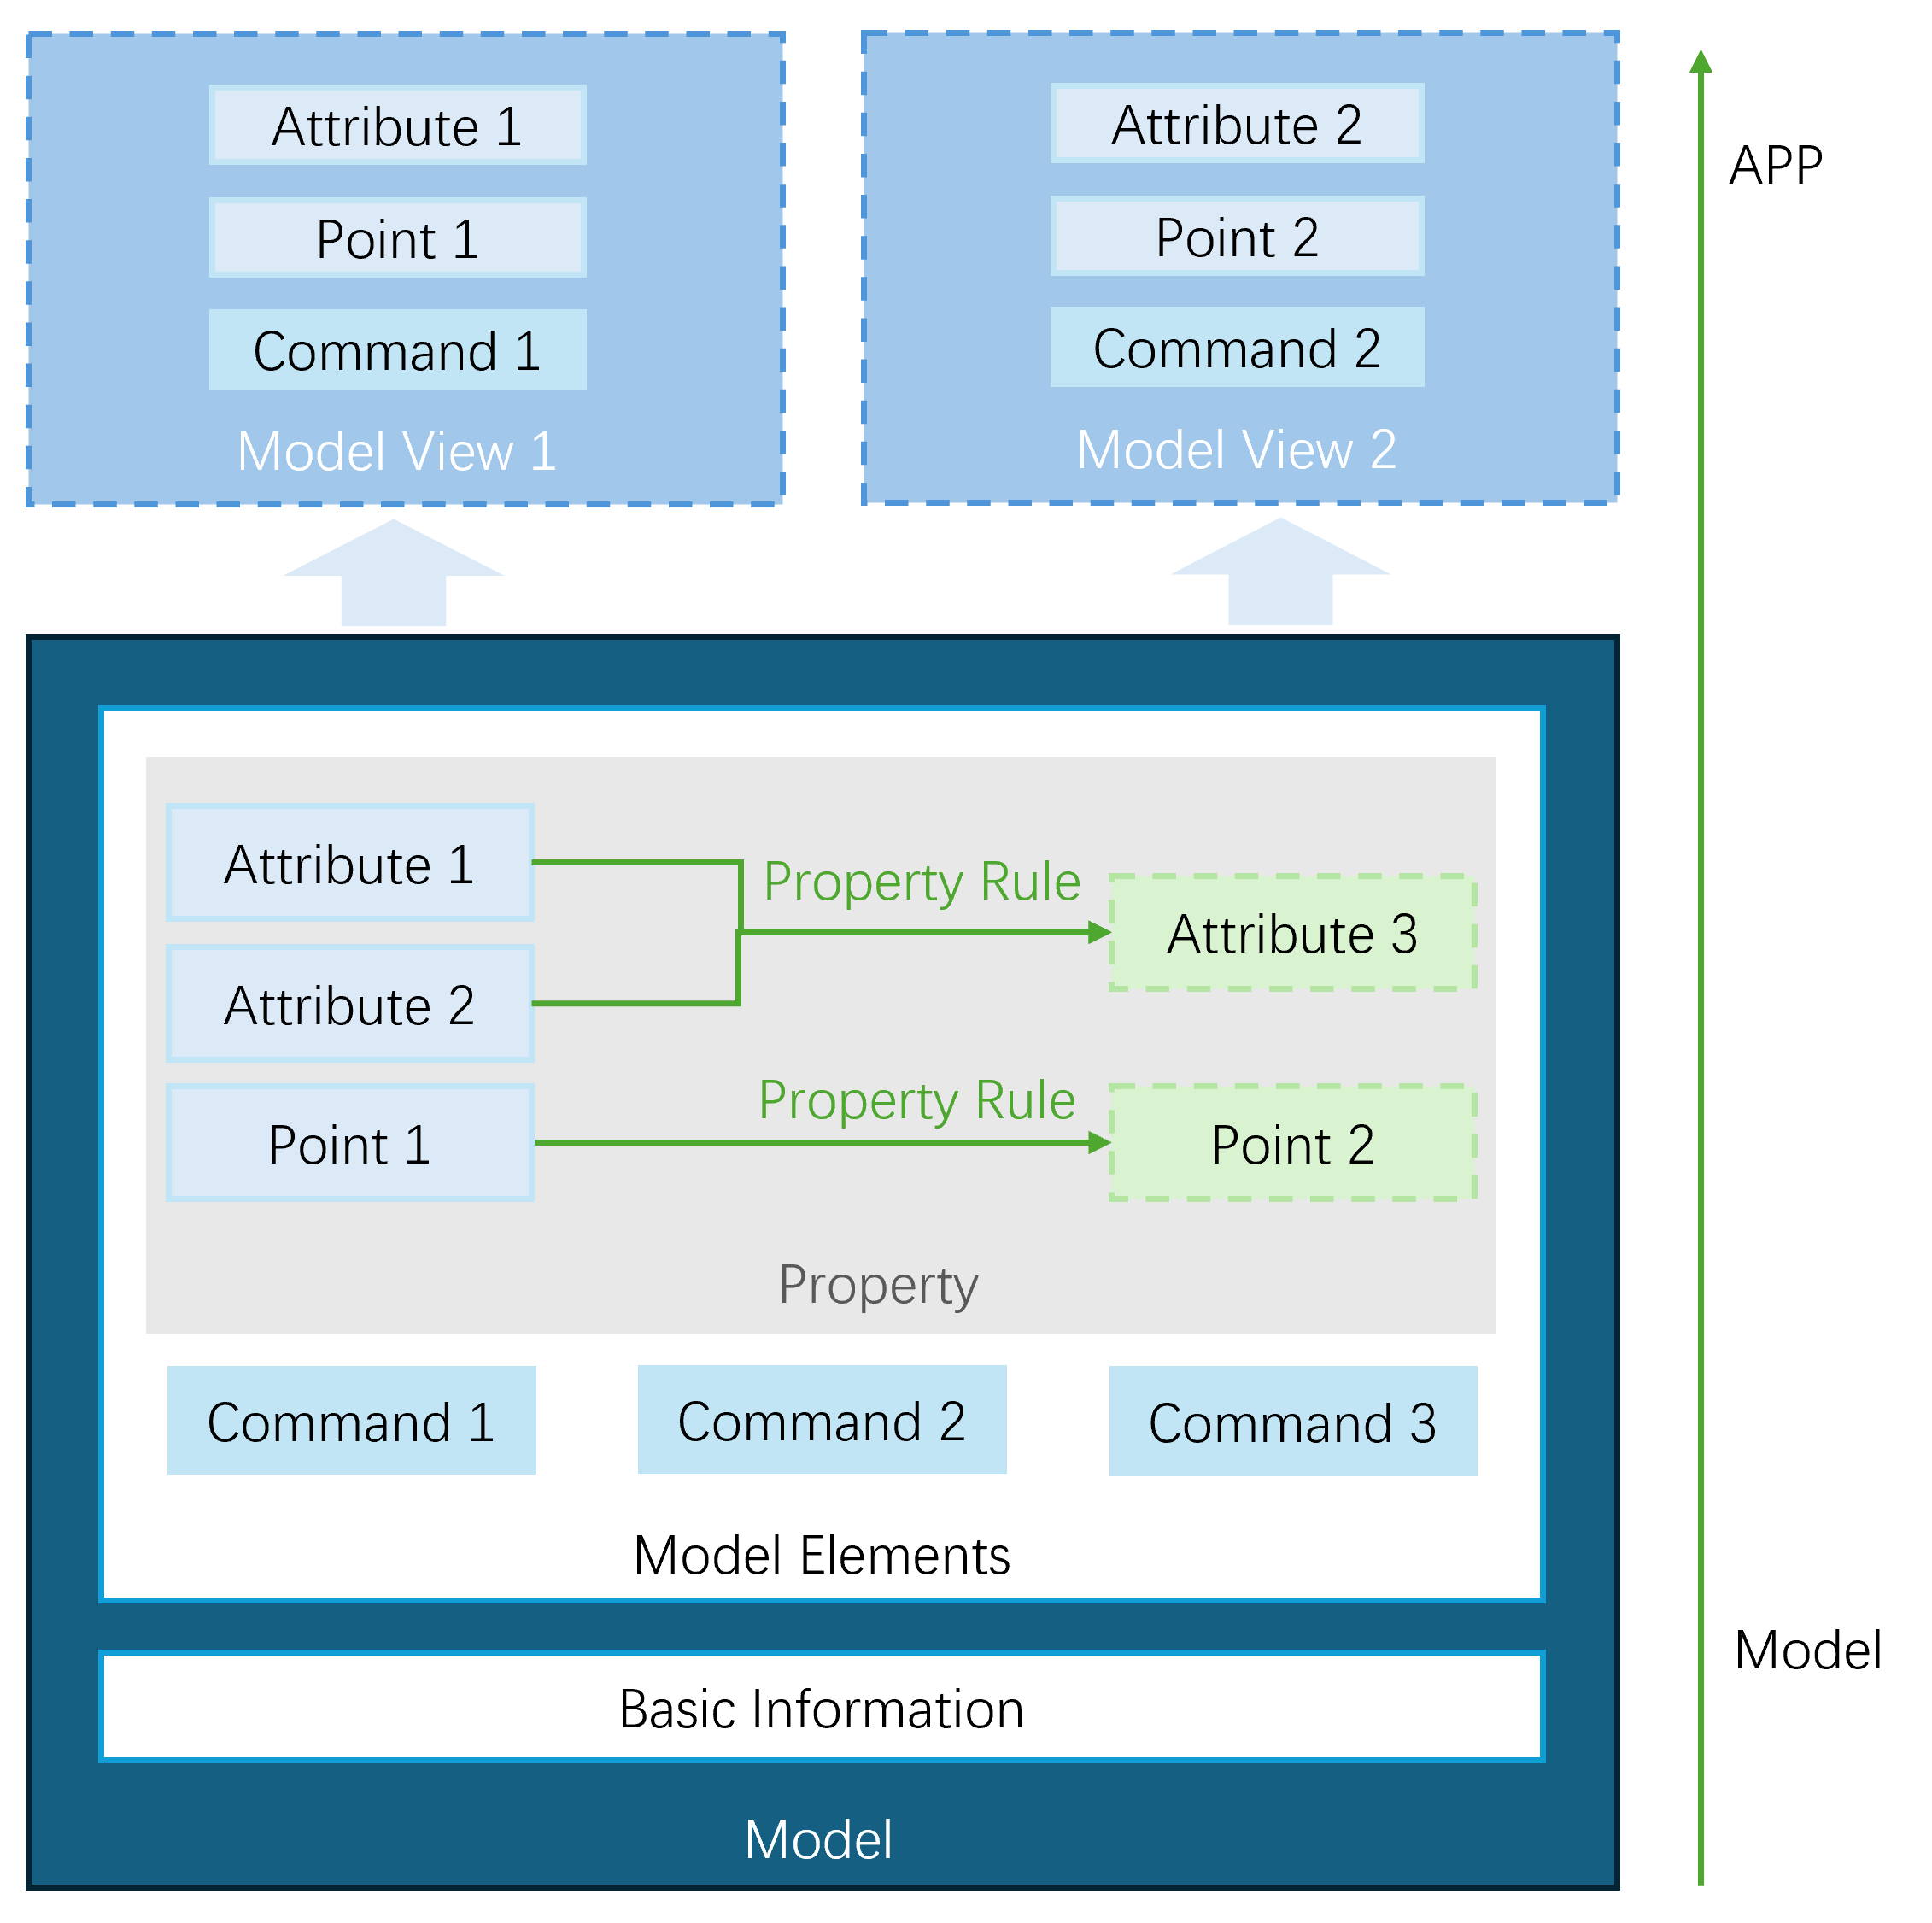Click the Point 2 box in Model View 2
The height and width of the screenshot is (1923, 1932).
click(x=1237, y=236)
